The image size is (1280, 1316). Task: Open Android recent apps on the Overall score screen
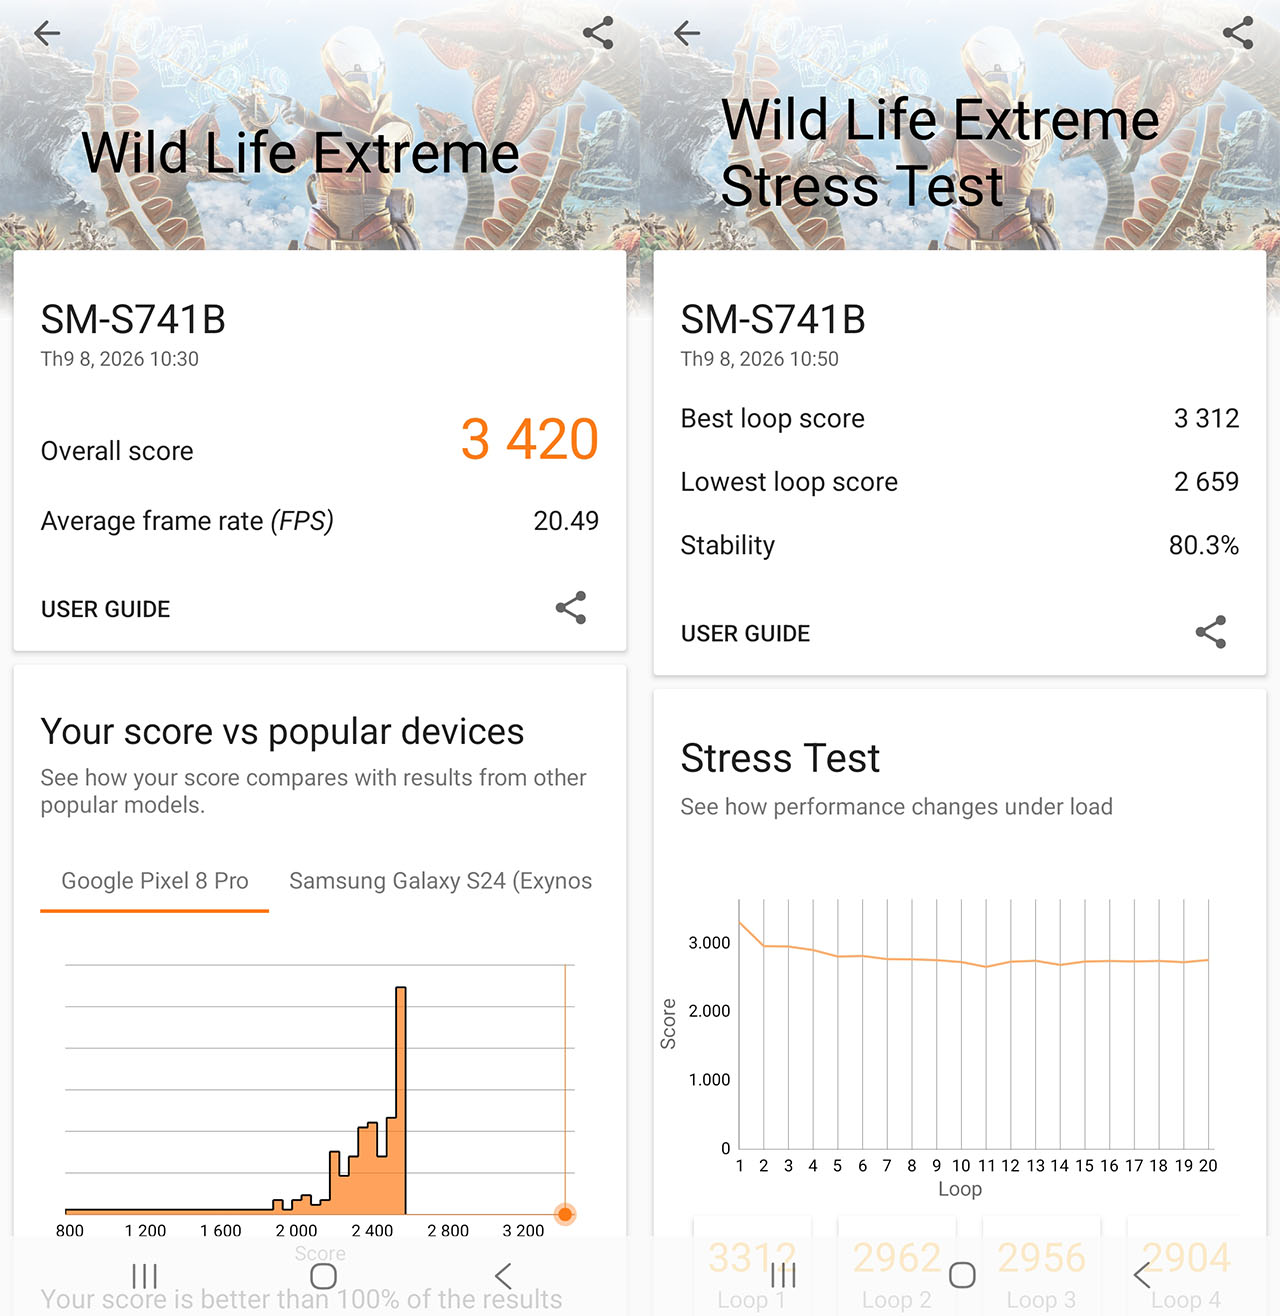click(145, 1275)
